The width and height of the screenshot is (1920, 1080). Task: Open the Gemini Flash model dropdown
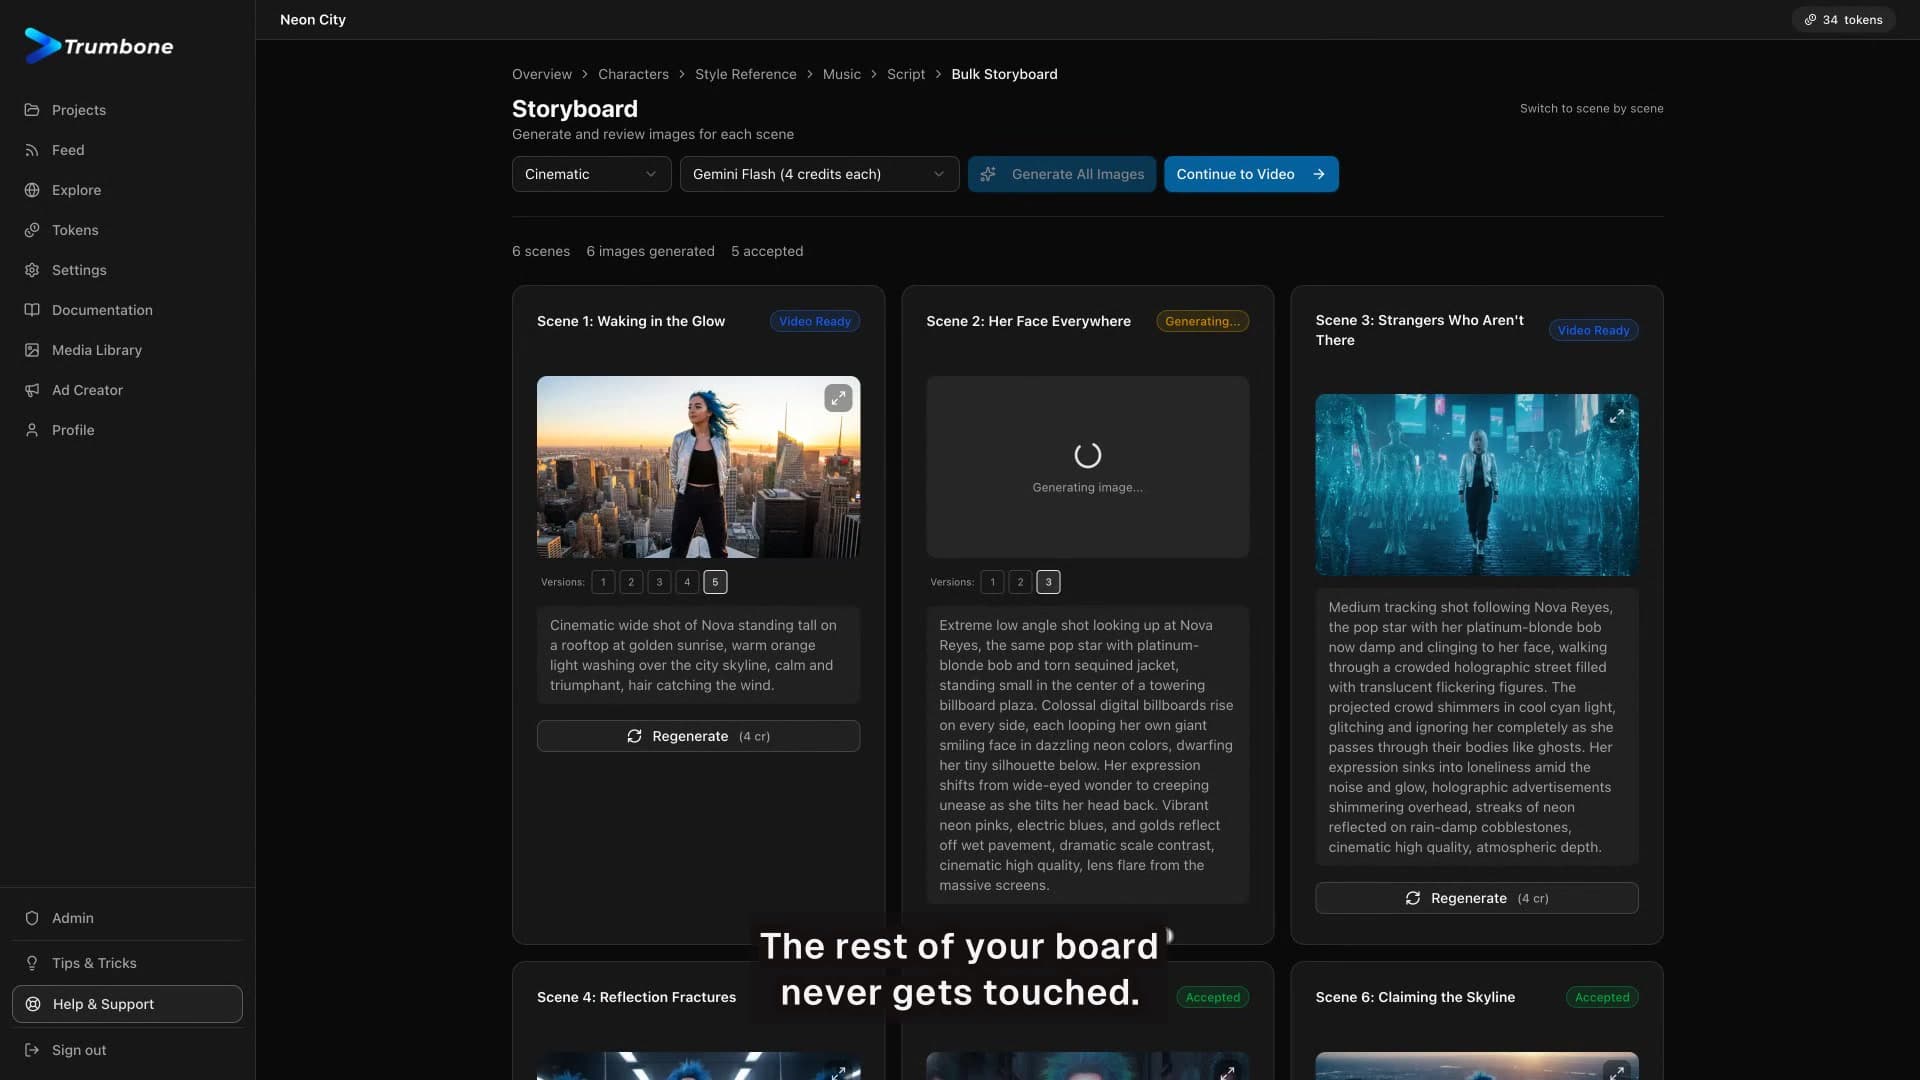(x=819, y=174)
